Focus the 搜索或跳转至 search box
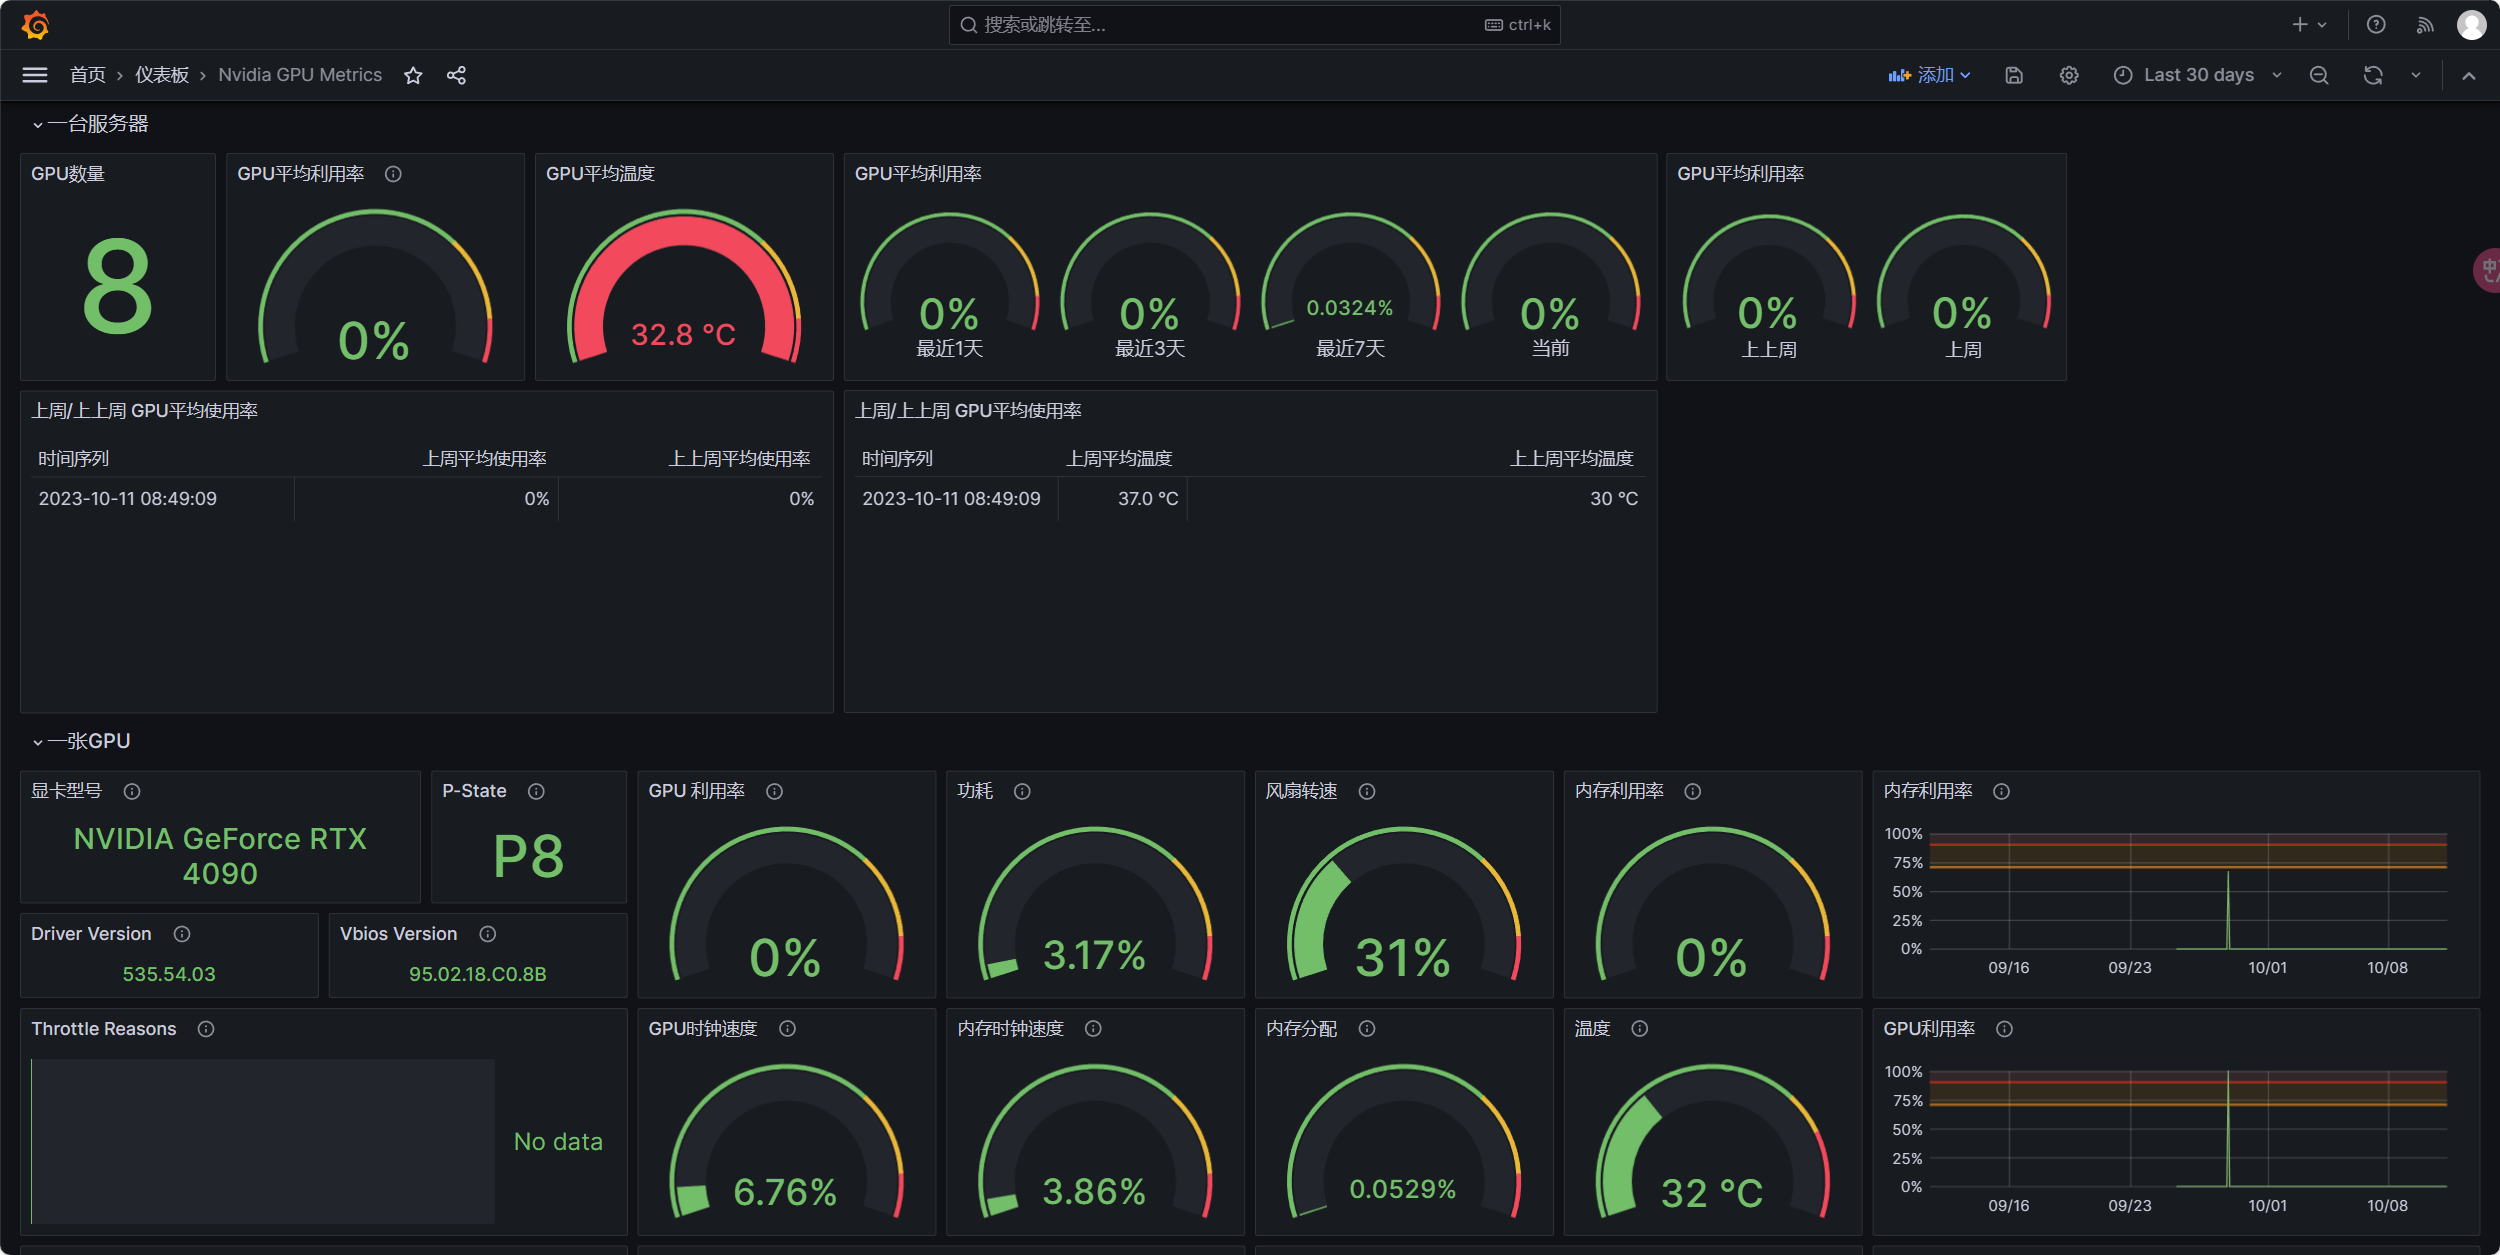 (x=1254, y=25)
